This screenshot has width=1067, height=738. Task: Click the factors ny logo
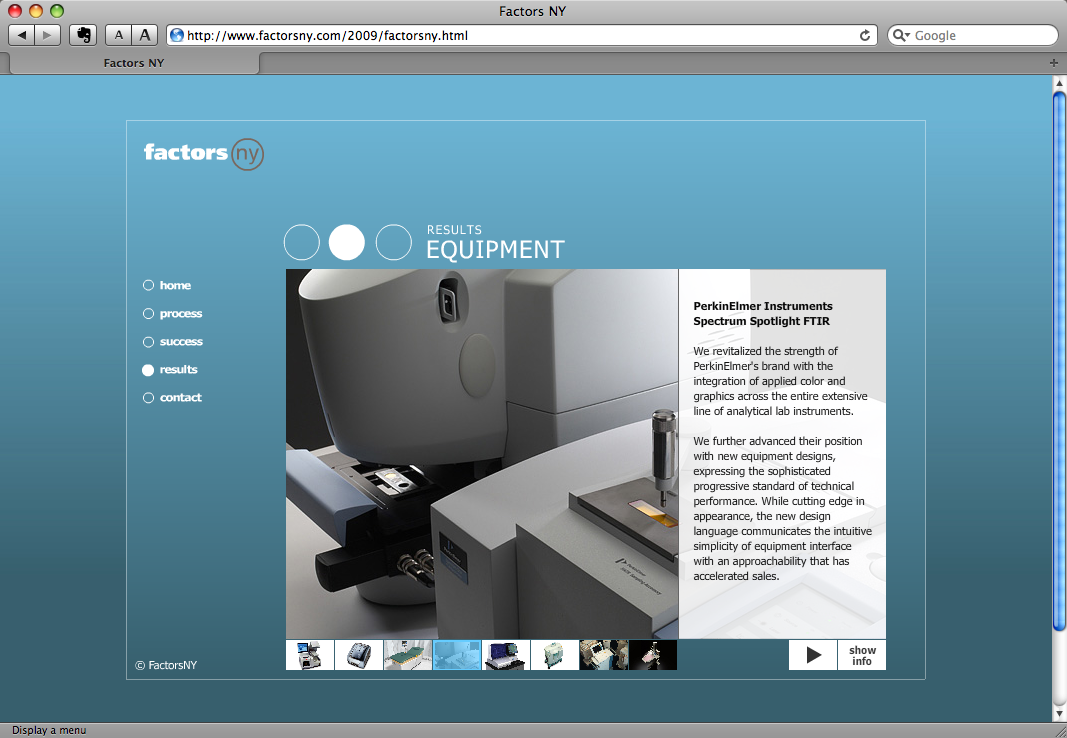[x=203, y=153]
